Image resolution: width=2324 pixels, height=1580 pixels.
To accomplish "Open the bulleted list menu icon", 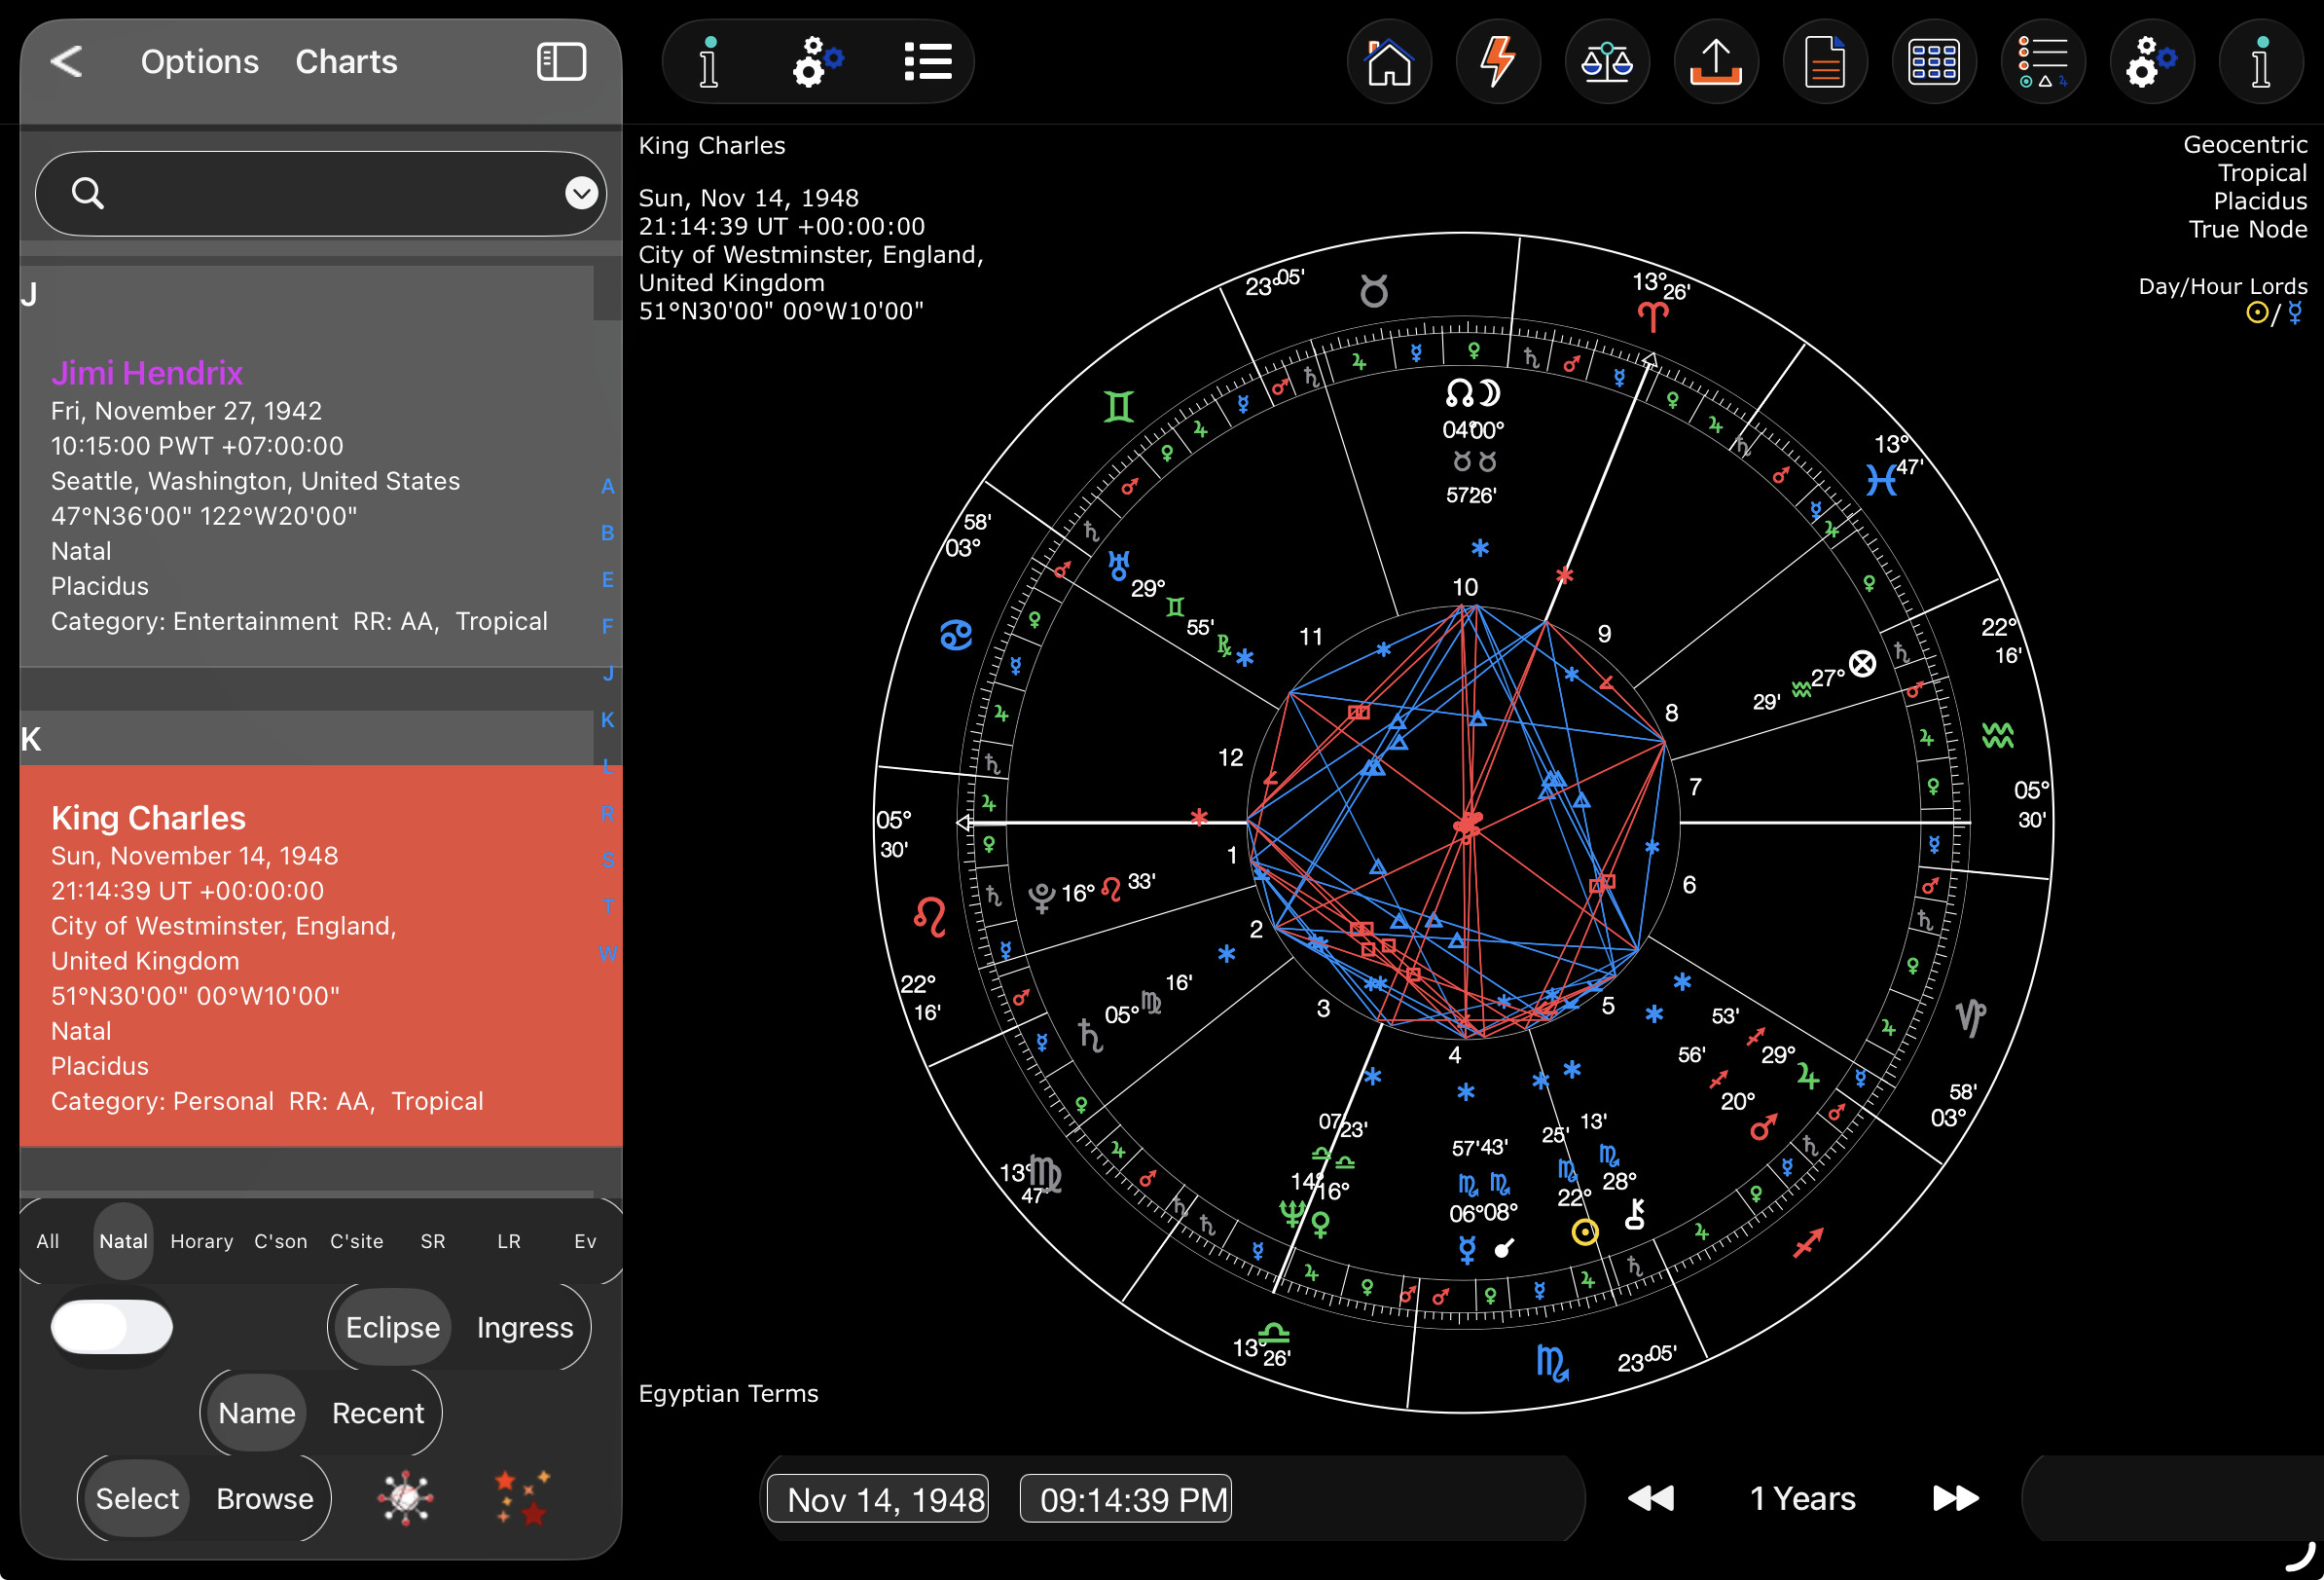I will pos(927,62).
